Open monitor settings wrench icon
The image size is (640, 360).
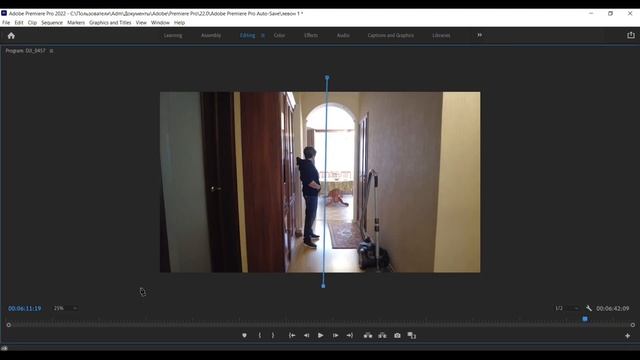click(x=589, y=308)
